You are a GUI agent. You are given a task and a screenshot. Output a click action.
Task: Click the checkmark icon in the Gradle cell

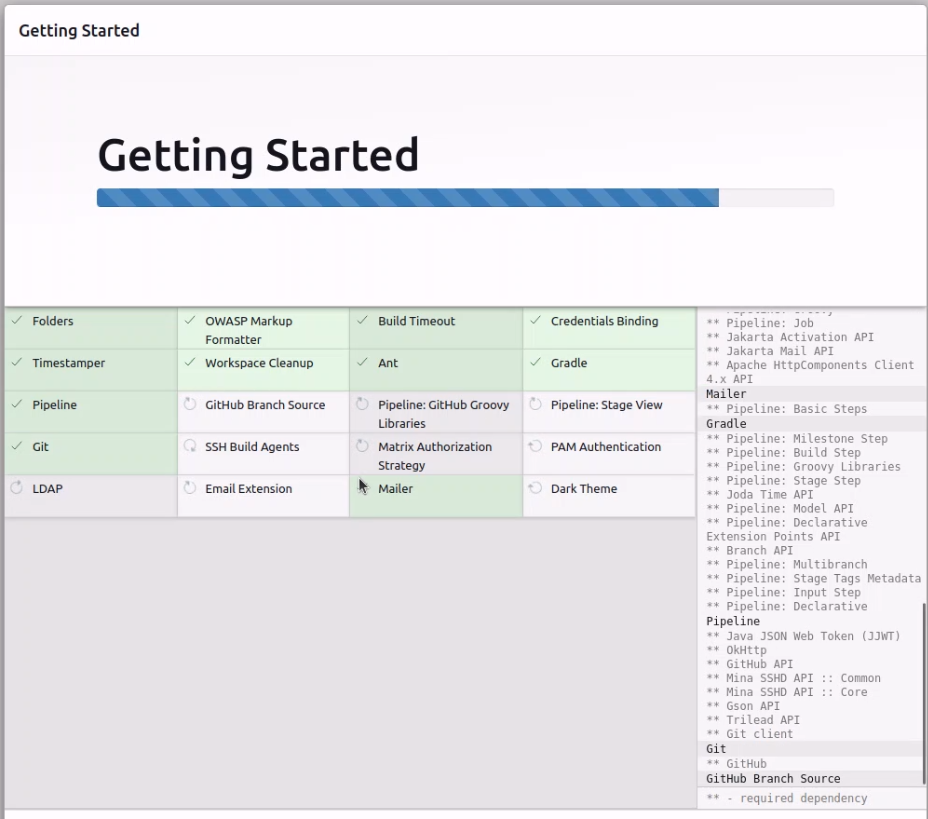[535, 363]
